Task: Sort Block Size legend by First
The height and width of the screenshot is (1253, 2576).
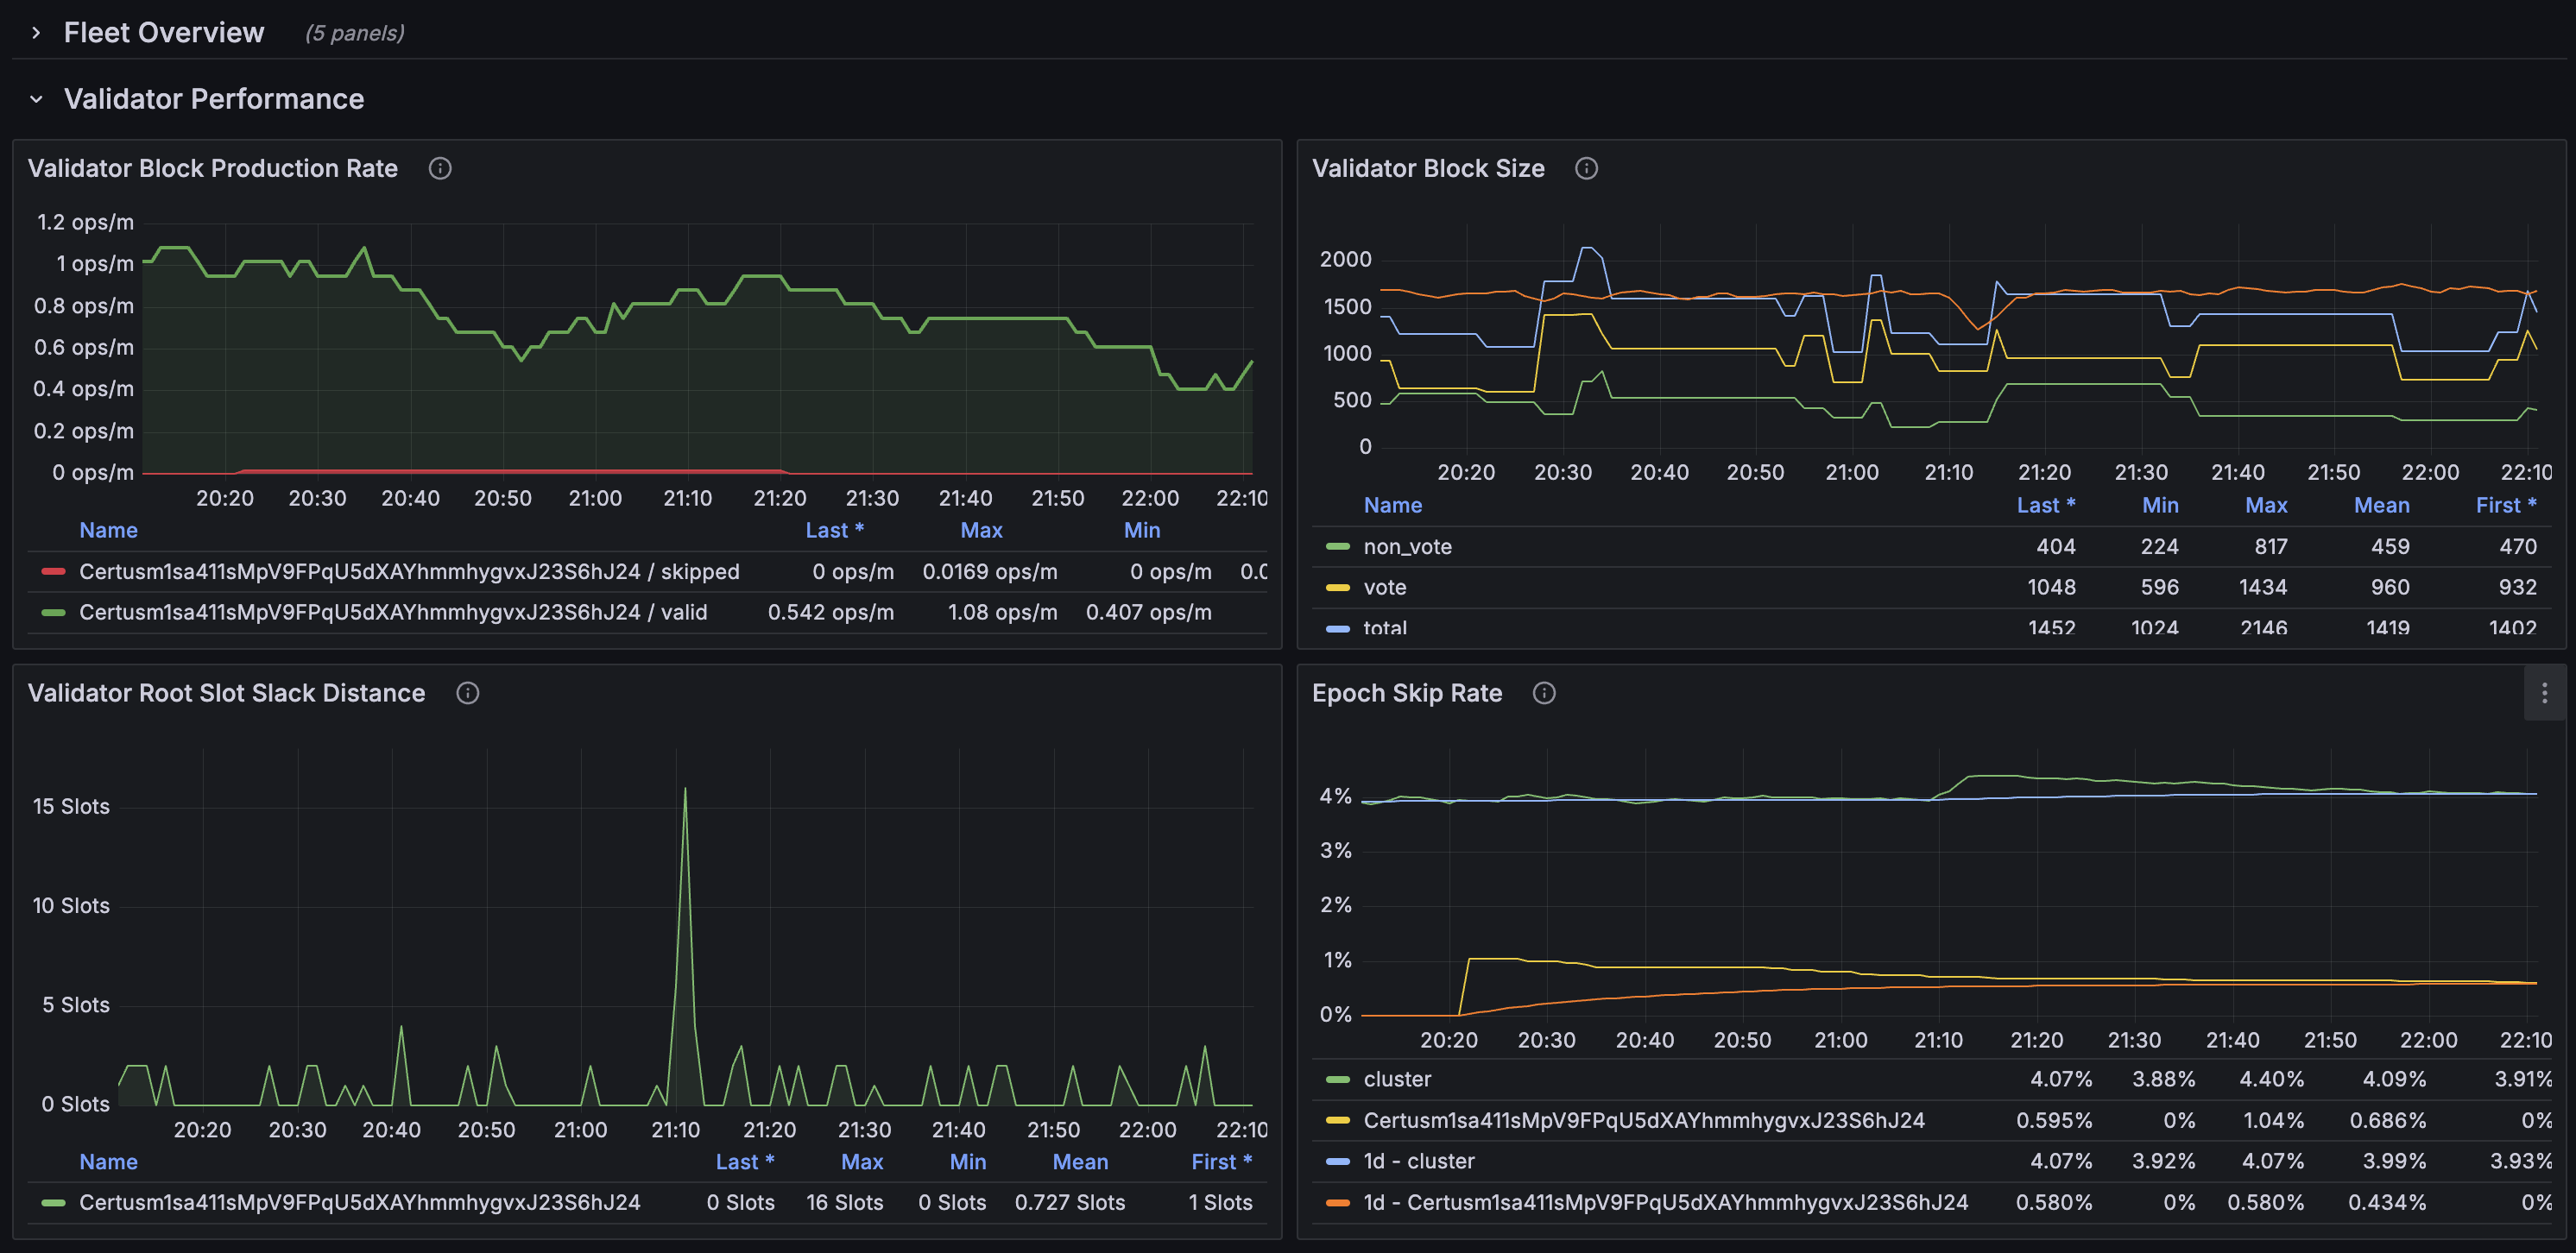Action: click(x=2506, y=505)
